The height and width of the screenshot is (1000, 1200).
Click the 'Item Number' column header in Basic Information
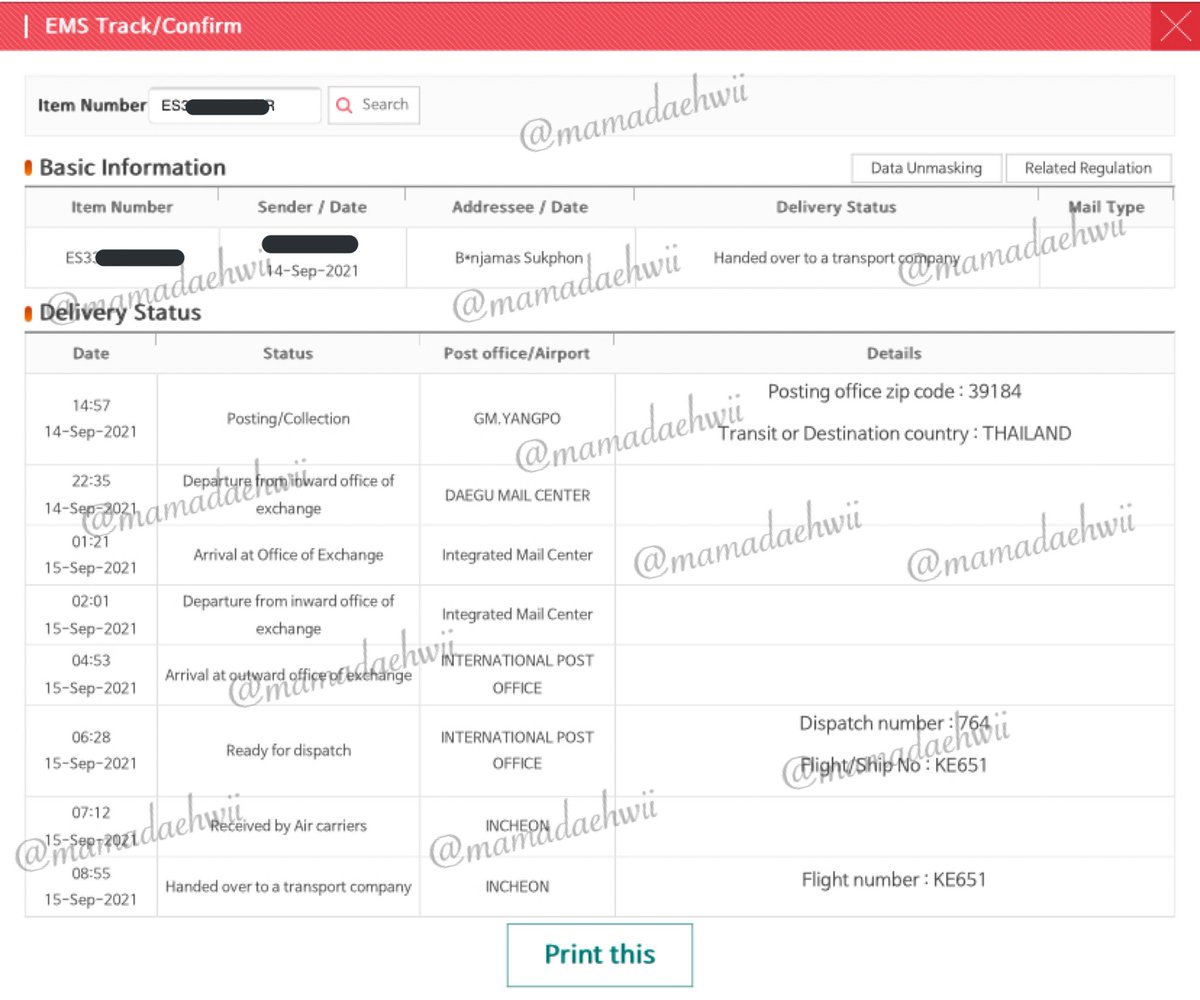tap(122, 208)
